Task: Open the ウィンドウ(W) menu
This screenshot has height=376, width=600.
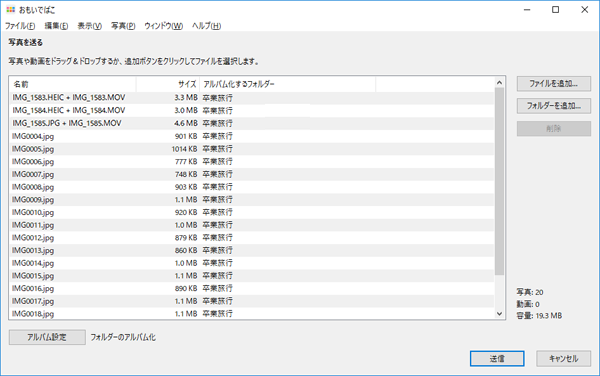Action: click(163, 26)
